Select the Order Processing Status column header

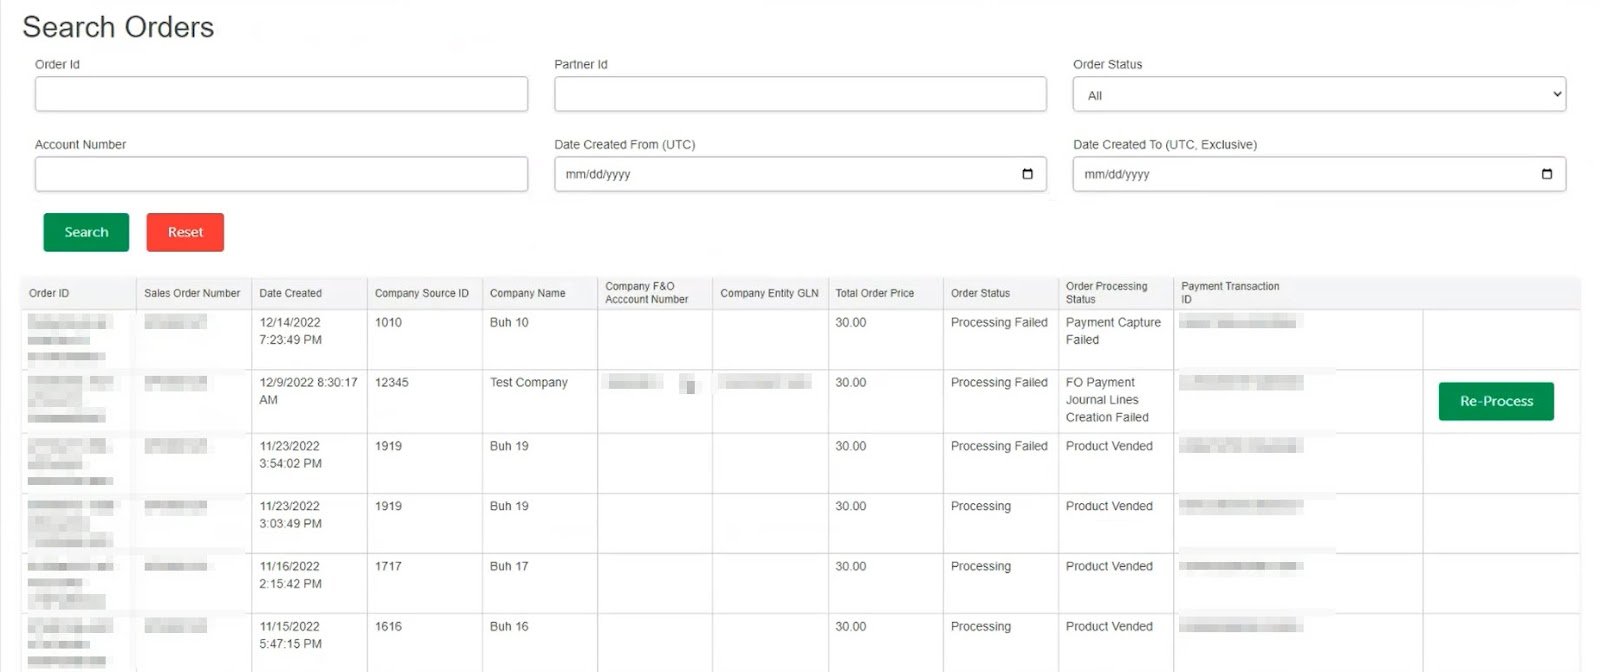pyautogui.click(x=1106, y=292)
